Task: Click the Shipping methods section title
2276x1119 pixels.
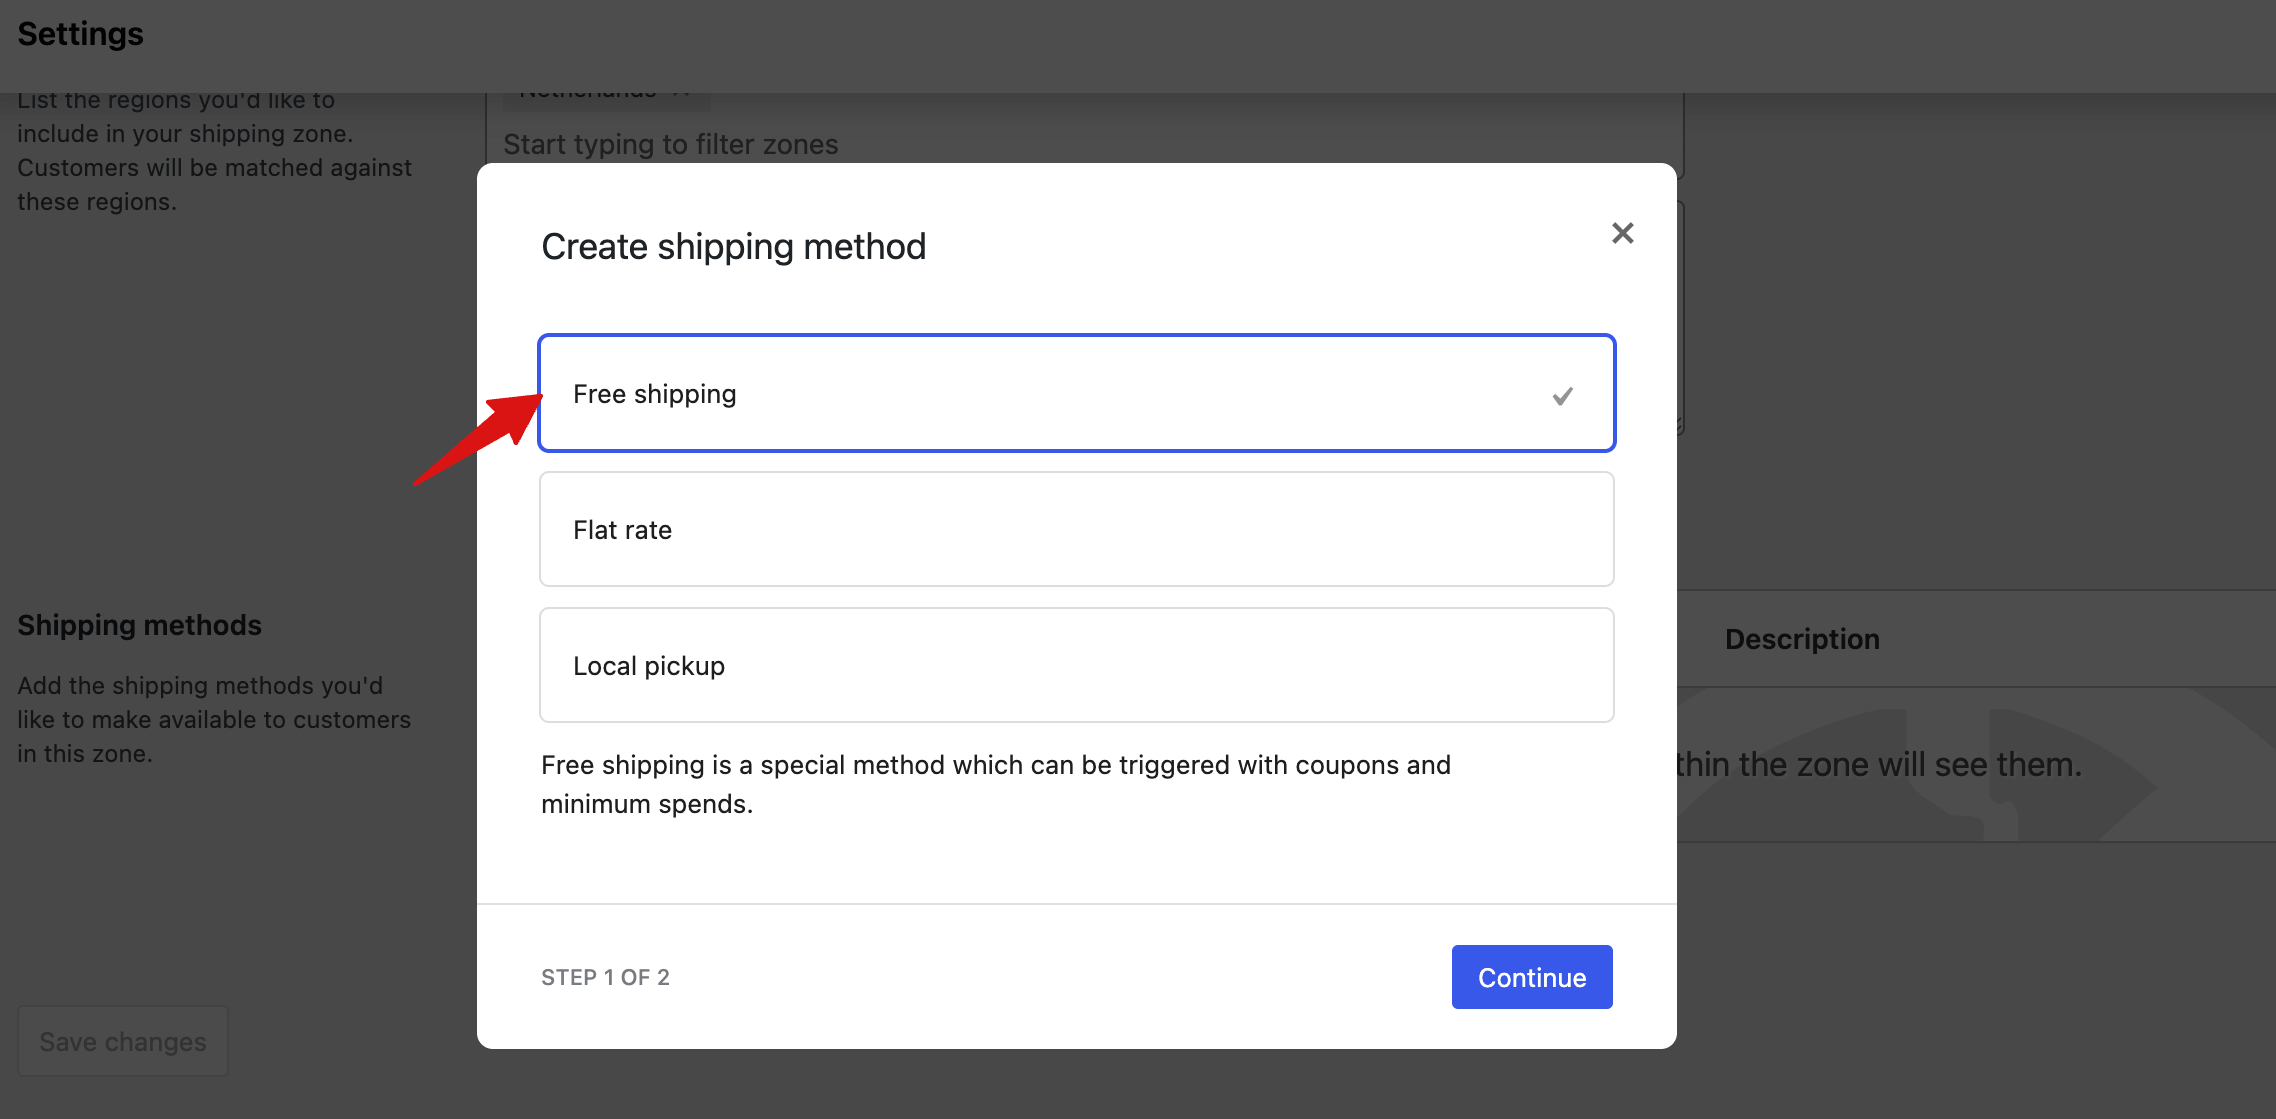Action: pyautogui.click(x=138, y=624)
